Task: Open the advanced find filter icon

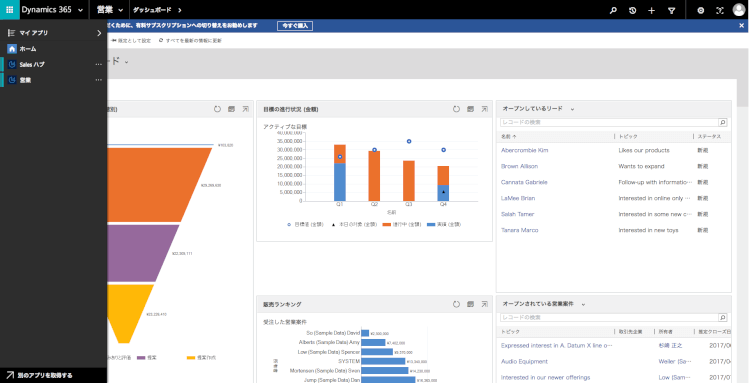Action: pyautogui.click(x=672, y=10)
